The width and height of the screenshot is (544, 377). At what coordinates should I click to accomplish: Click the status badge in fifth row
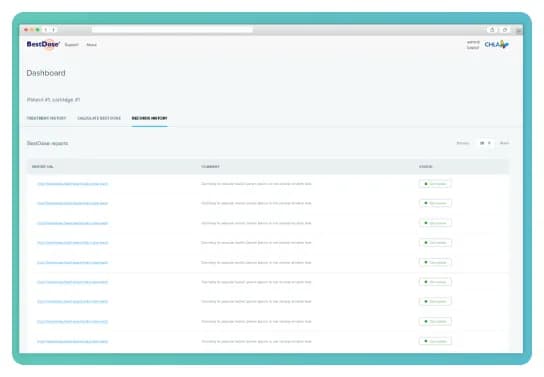pyautogui.click(x=435, y=263)
